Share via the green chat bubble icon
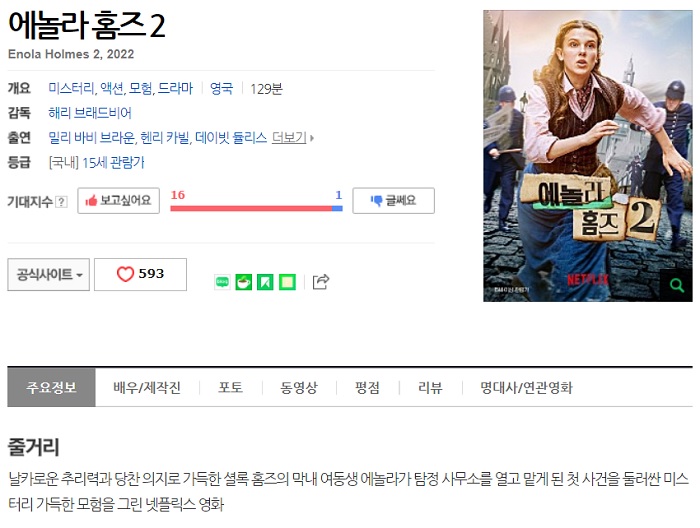700x528 pixels. 222,282
